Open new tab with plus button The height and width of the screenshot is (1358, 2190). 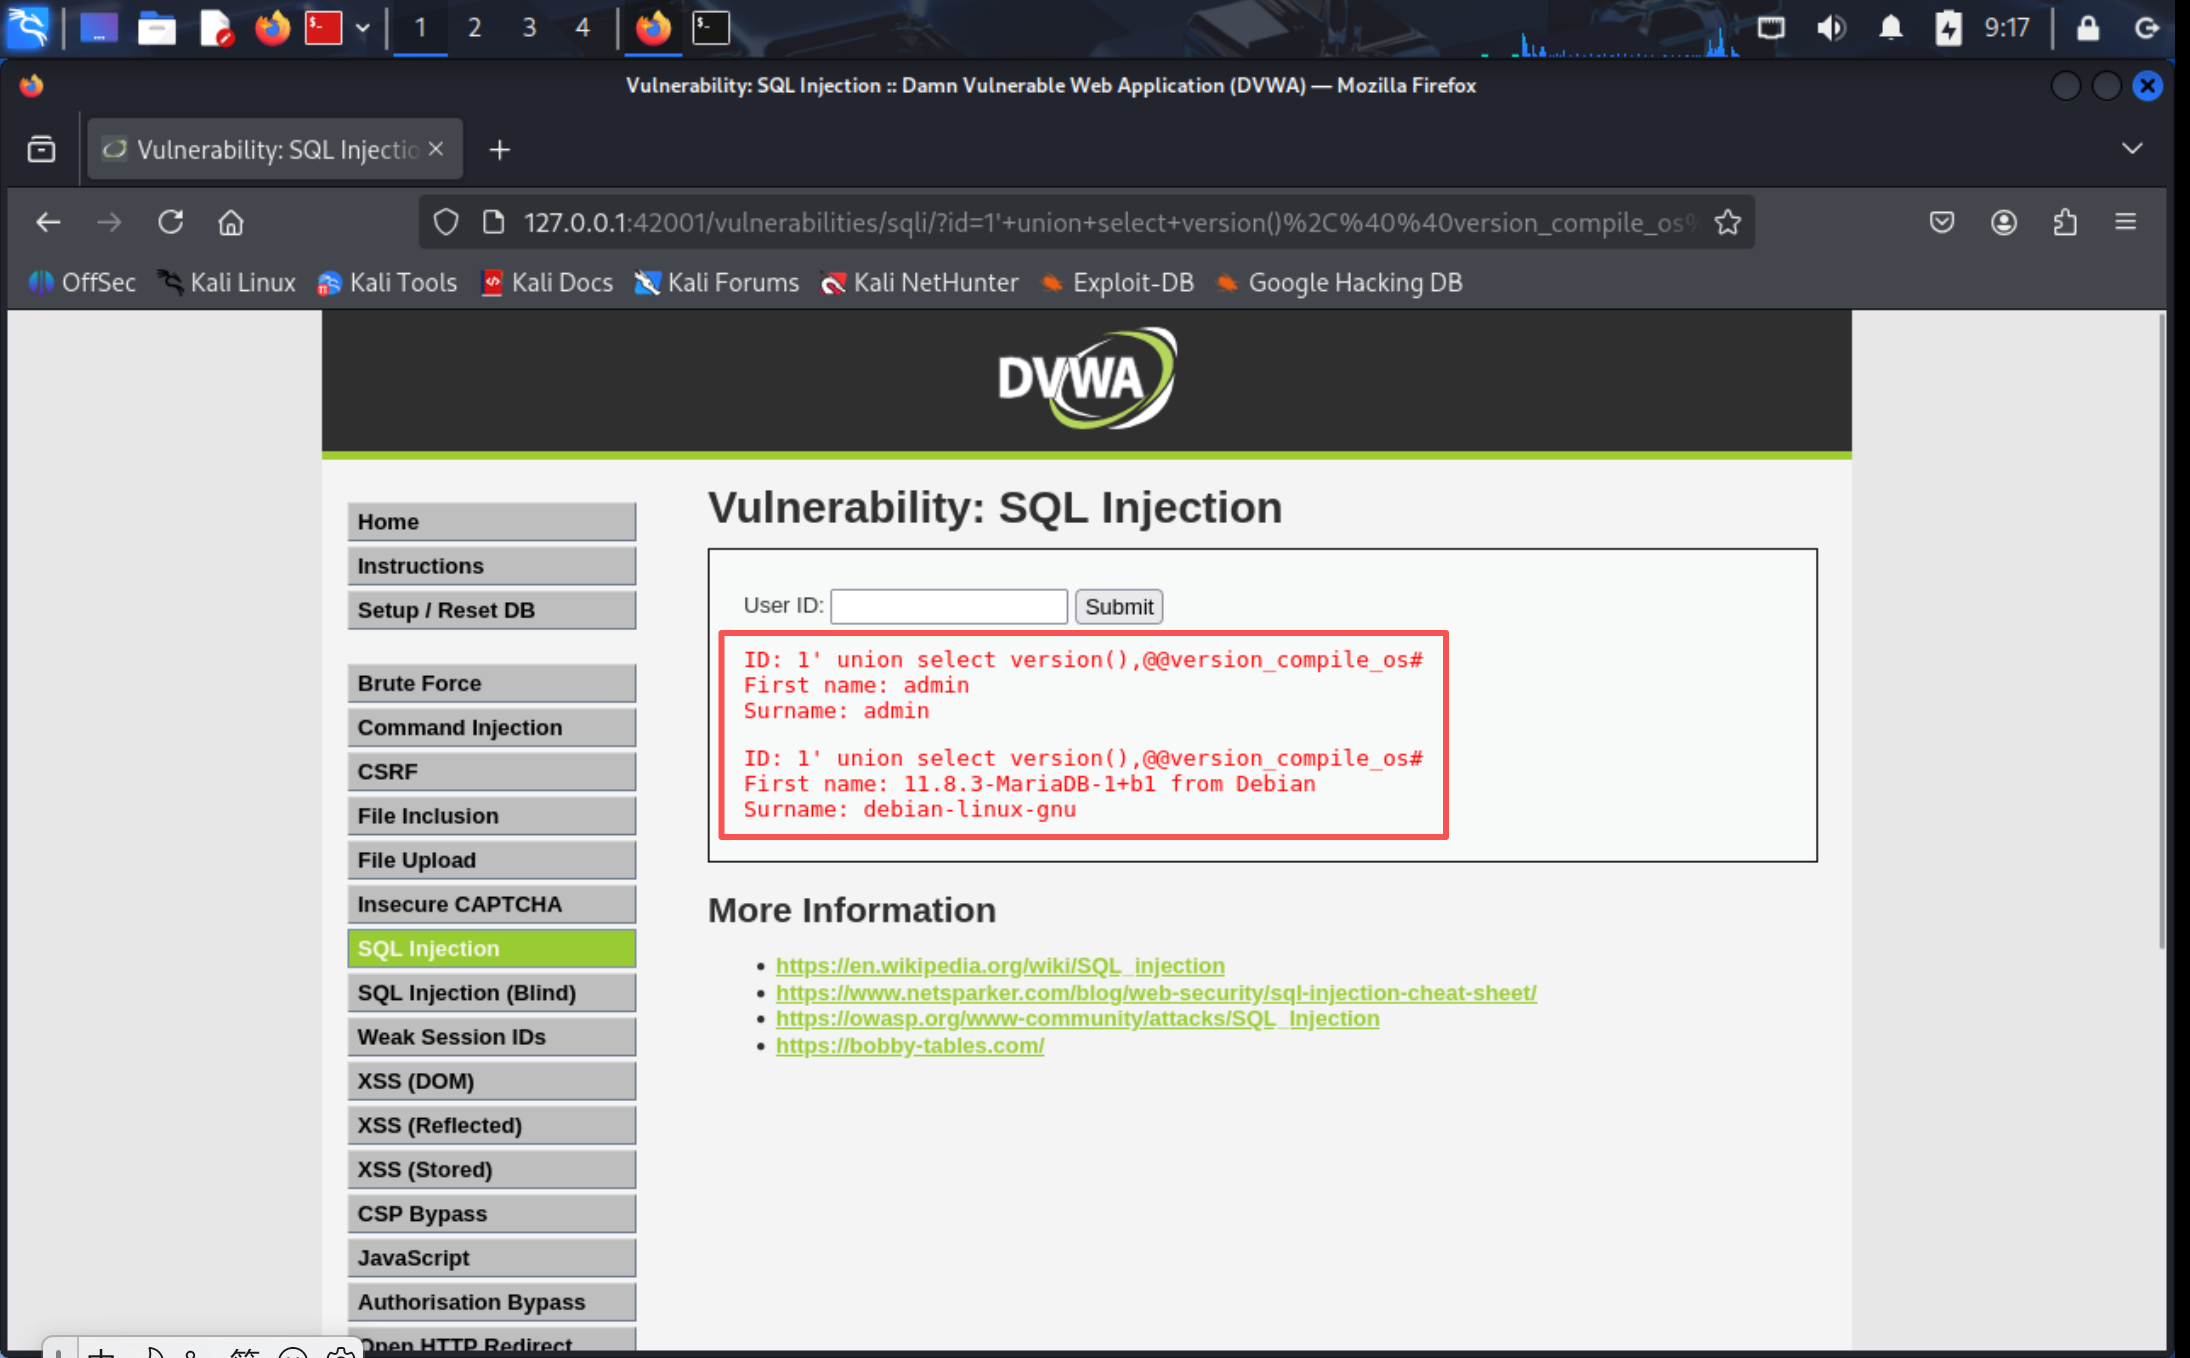(499, 150)
